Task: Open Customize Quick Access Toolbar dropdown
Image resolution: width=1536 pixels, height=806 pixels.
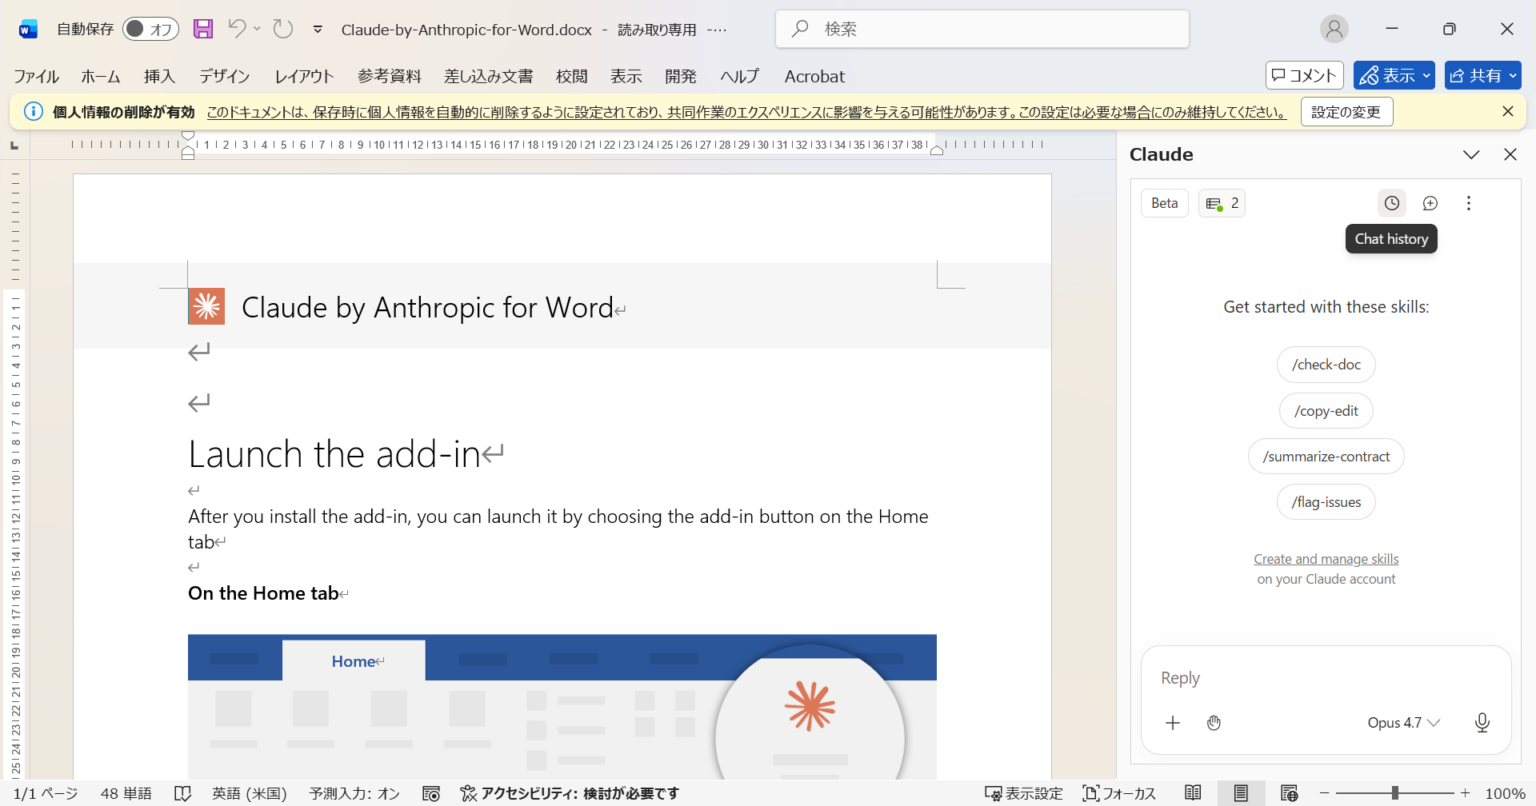Action: (318, 29)
